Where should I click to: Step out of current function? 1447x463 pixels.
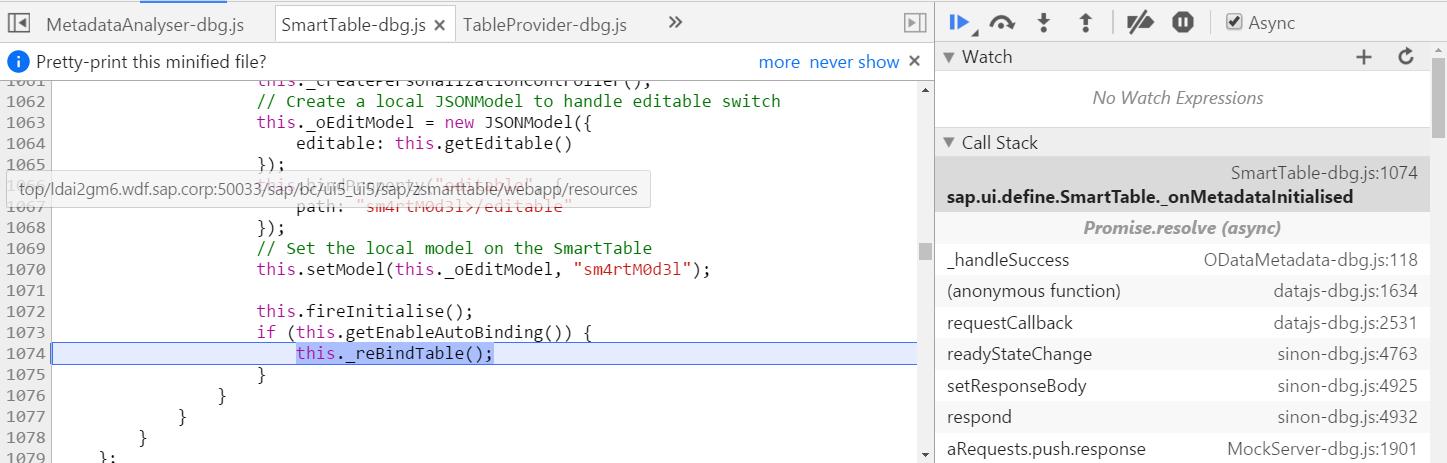(x=1085, y=22)
